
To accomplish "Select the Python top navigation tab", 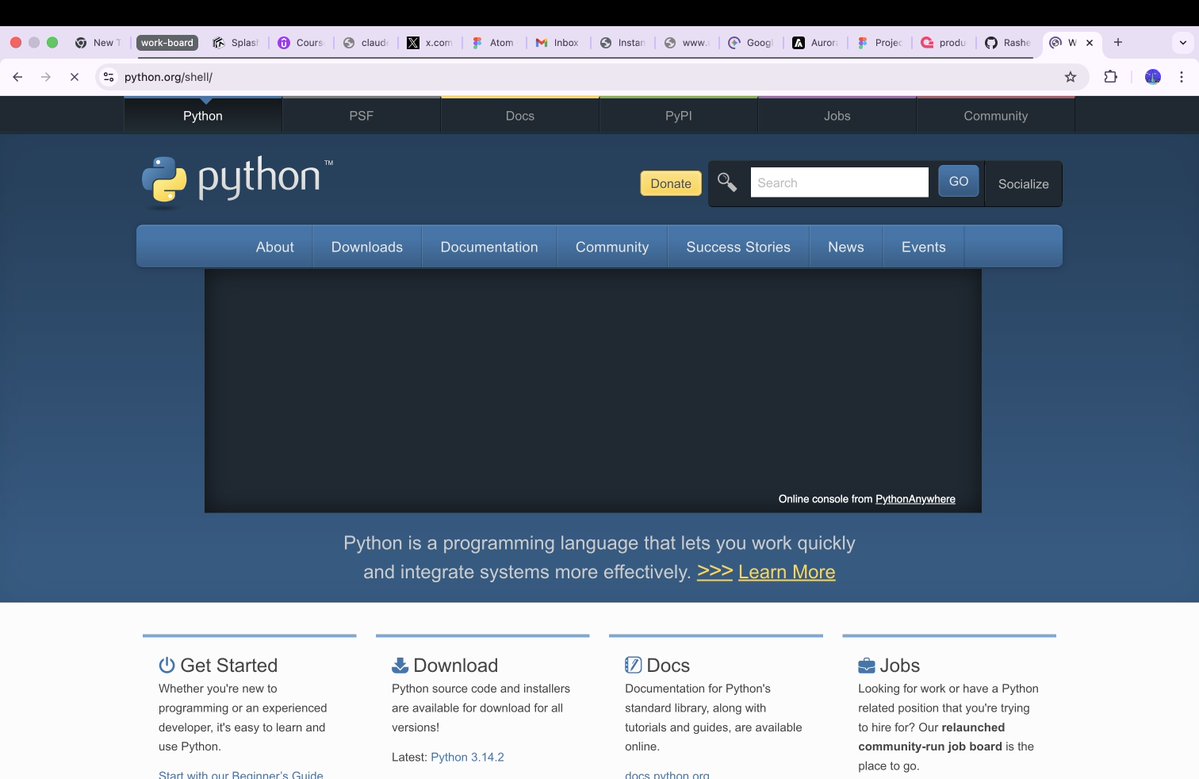I will pos(203,115).
